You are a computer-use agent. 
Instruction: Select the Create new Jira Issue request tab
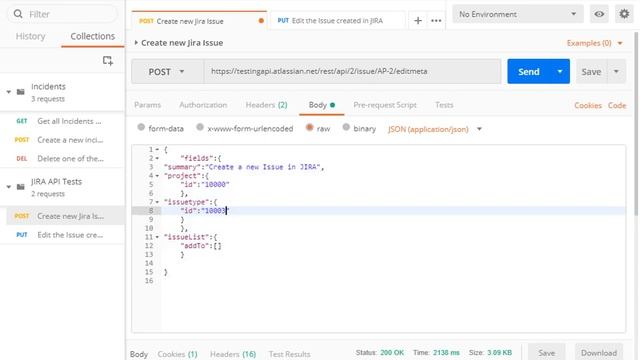199,21
